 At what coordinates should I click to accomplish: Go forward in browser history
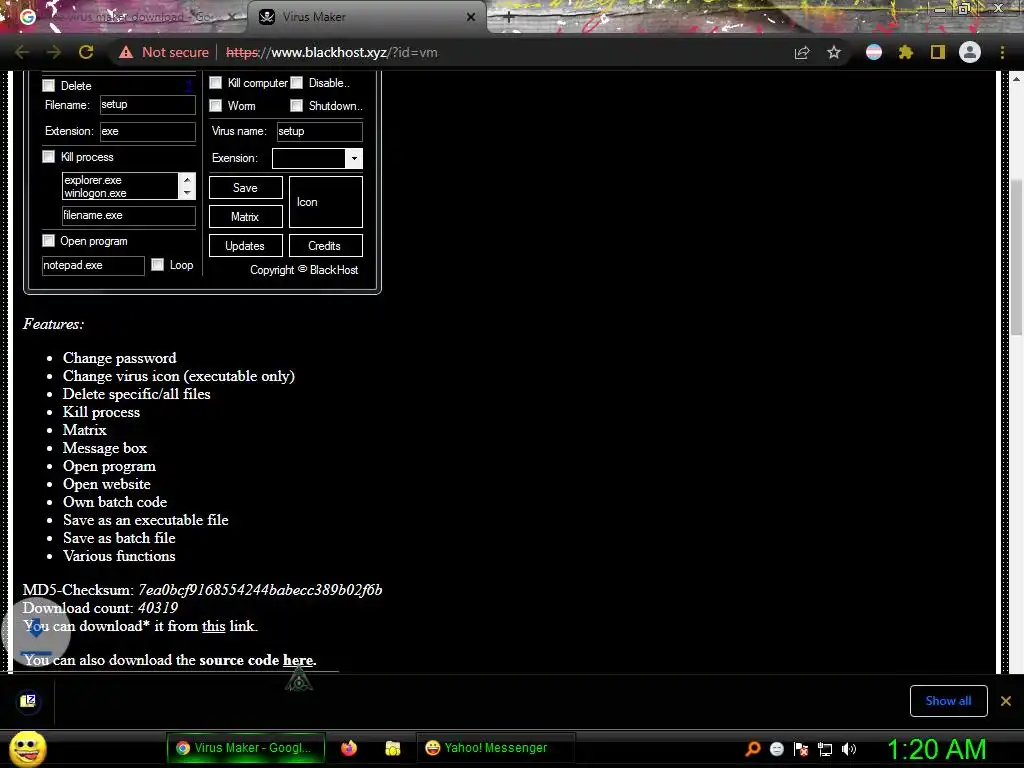point(54,52)
